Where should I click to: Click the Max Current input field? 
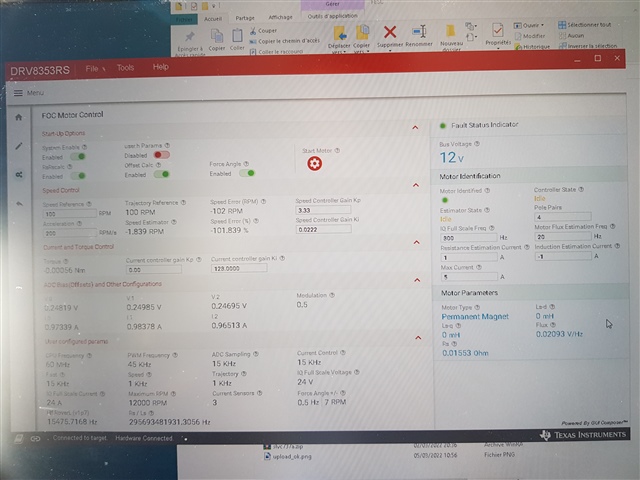coord(469,277)
